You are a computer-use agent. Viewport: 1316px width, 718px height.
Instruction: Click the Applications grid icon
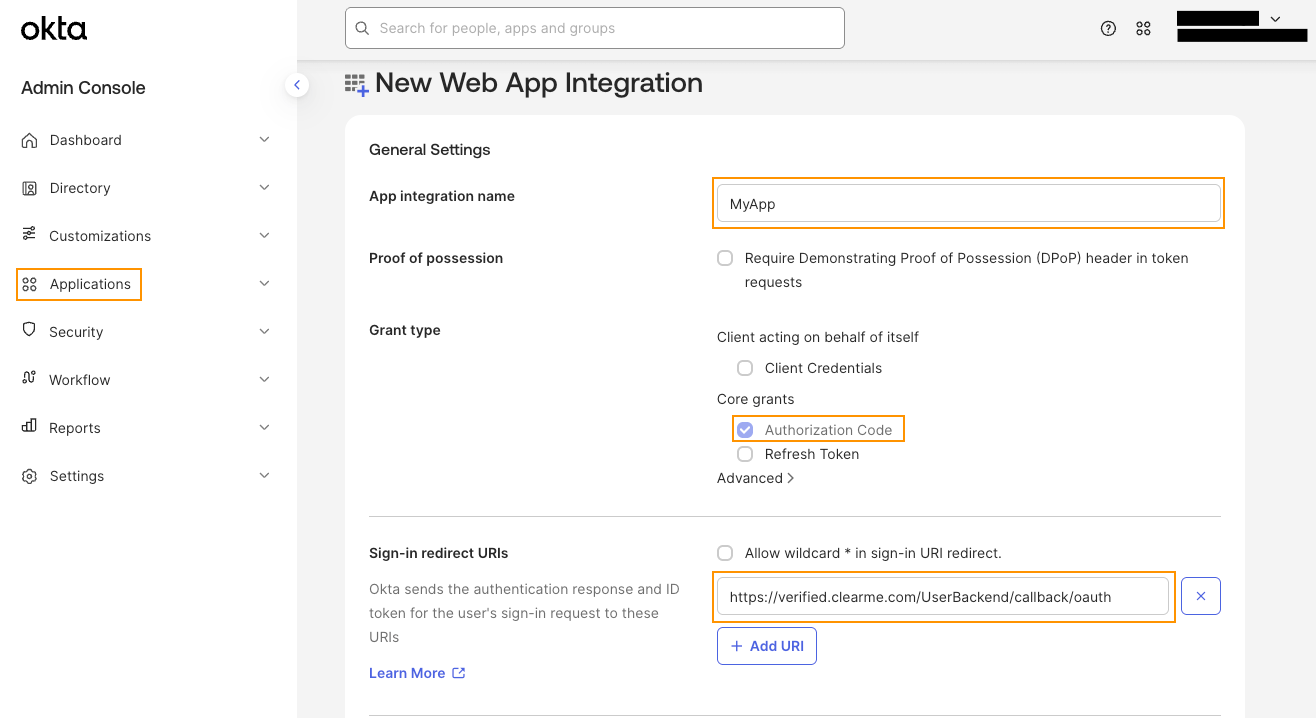[x=29, y=284]
